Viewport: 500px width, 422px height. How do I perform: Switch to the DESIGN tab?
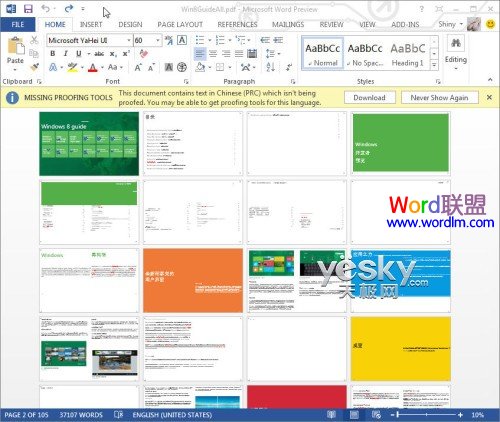click(130, 24)
